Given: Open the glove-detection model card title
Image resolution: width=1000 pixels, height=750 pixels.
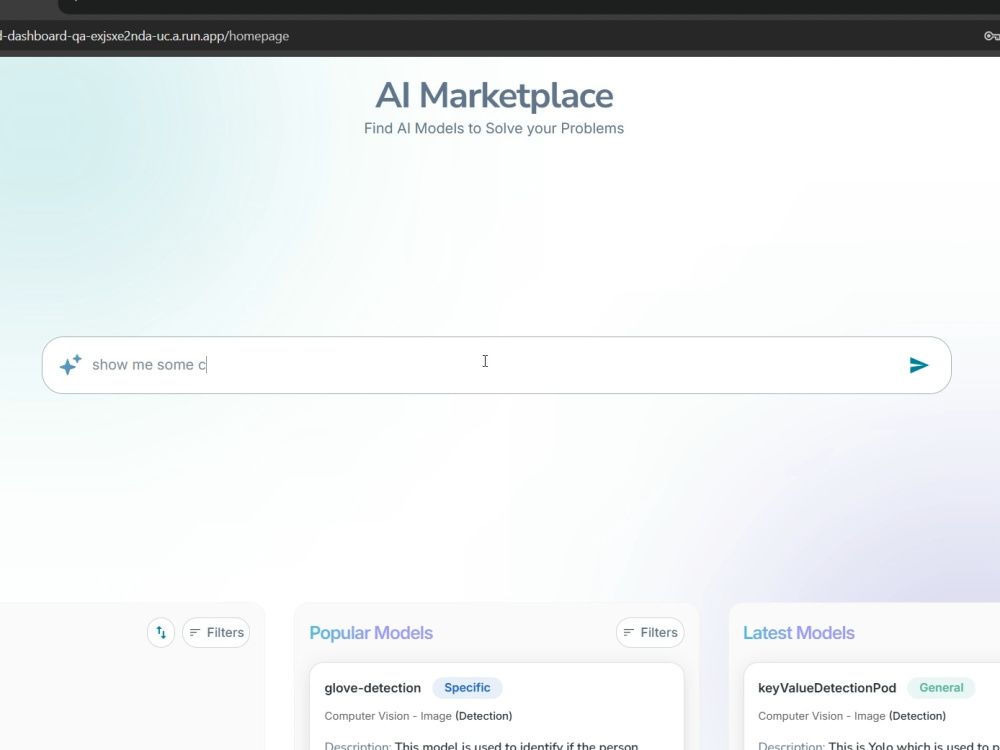Looking at the screenshot, I should [x=372, y=688].
